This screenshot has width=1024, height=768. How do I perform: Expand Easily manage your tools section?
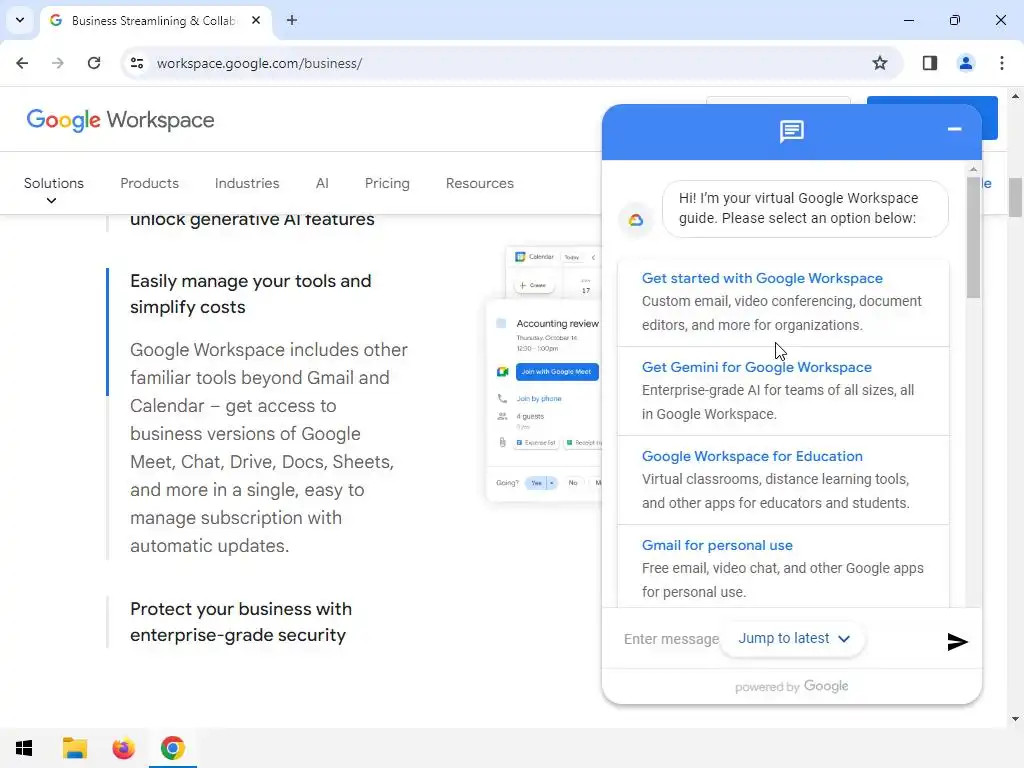click(x=251, y=294)
